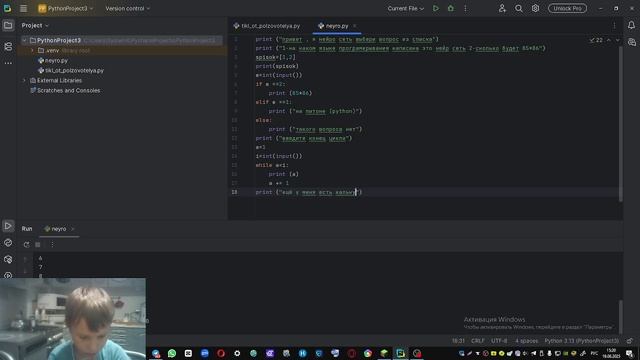Rerun neyro with the rerun icon
Screen dimensions: 640x360
27,244
